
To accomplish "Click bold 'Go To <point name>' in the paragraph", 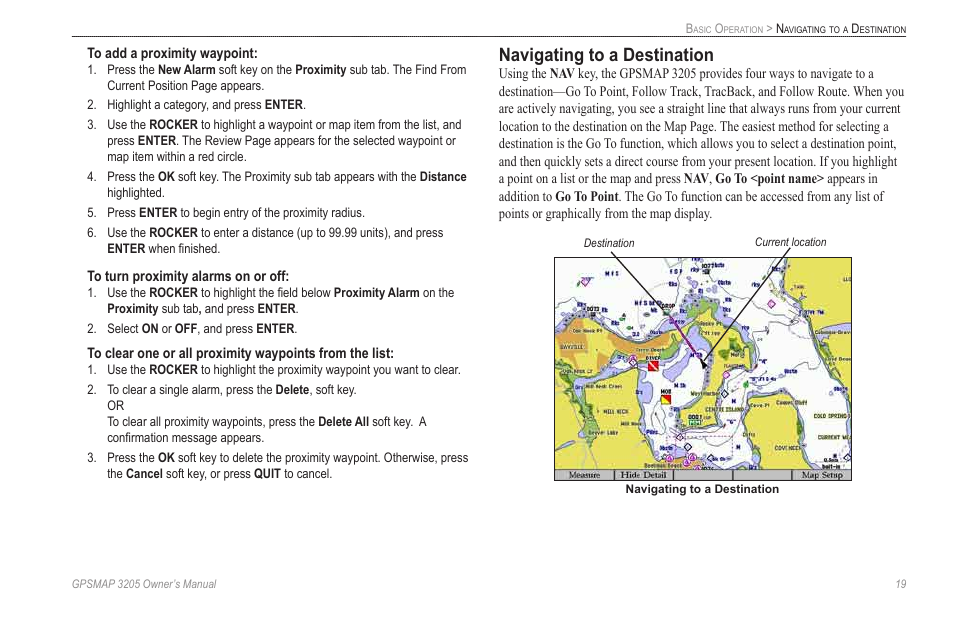I will coord(770,178).
